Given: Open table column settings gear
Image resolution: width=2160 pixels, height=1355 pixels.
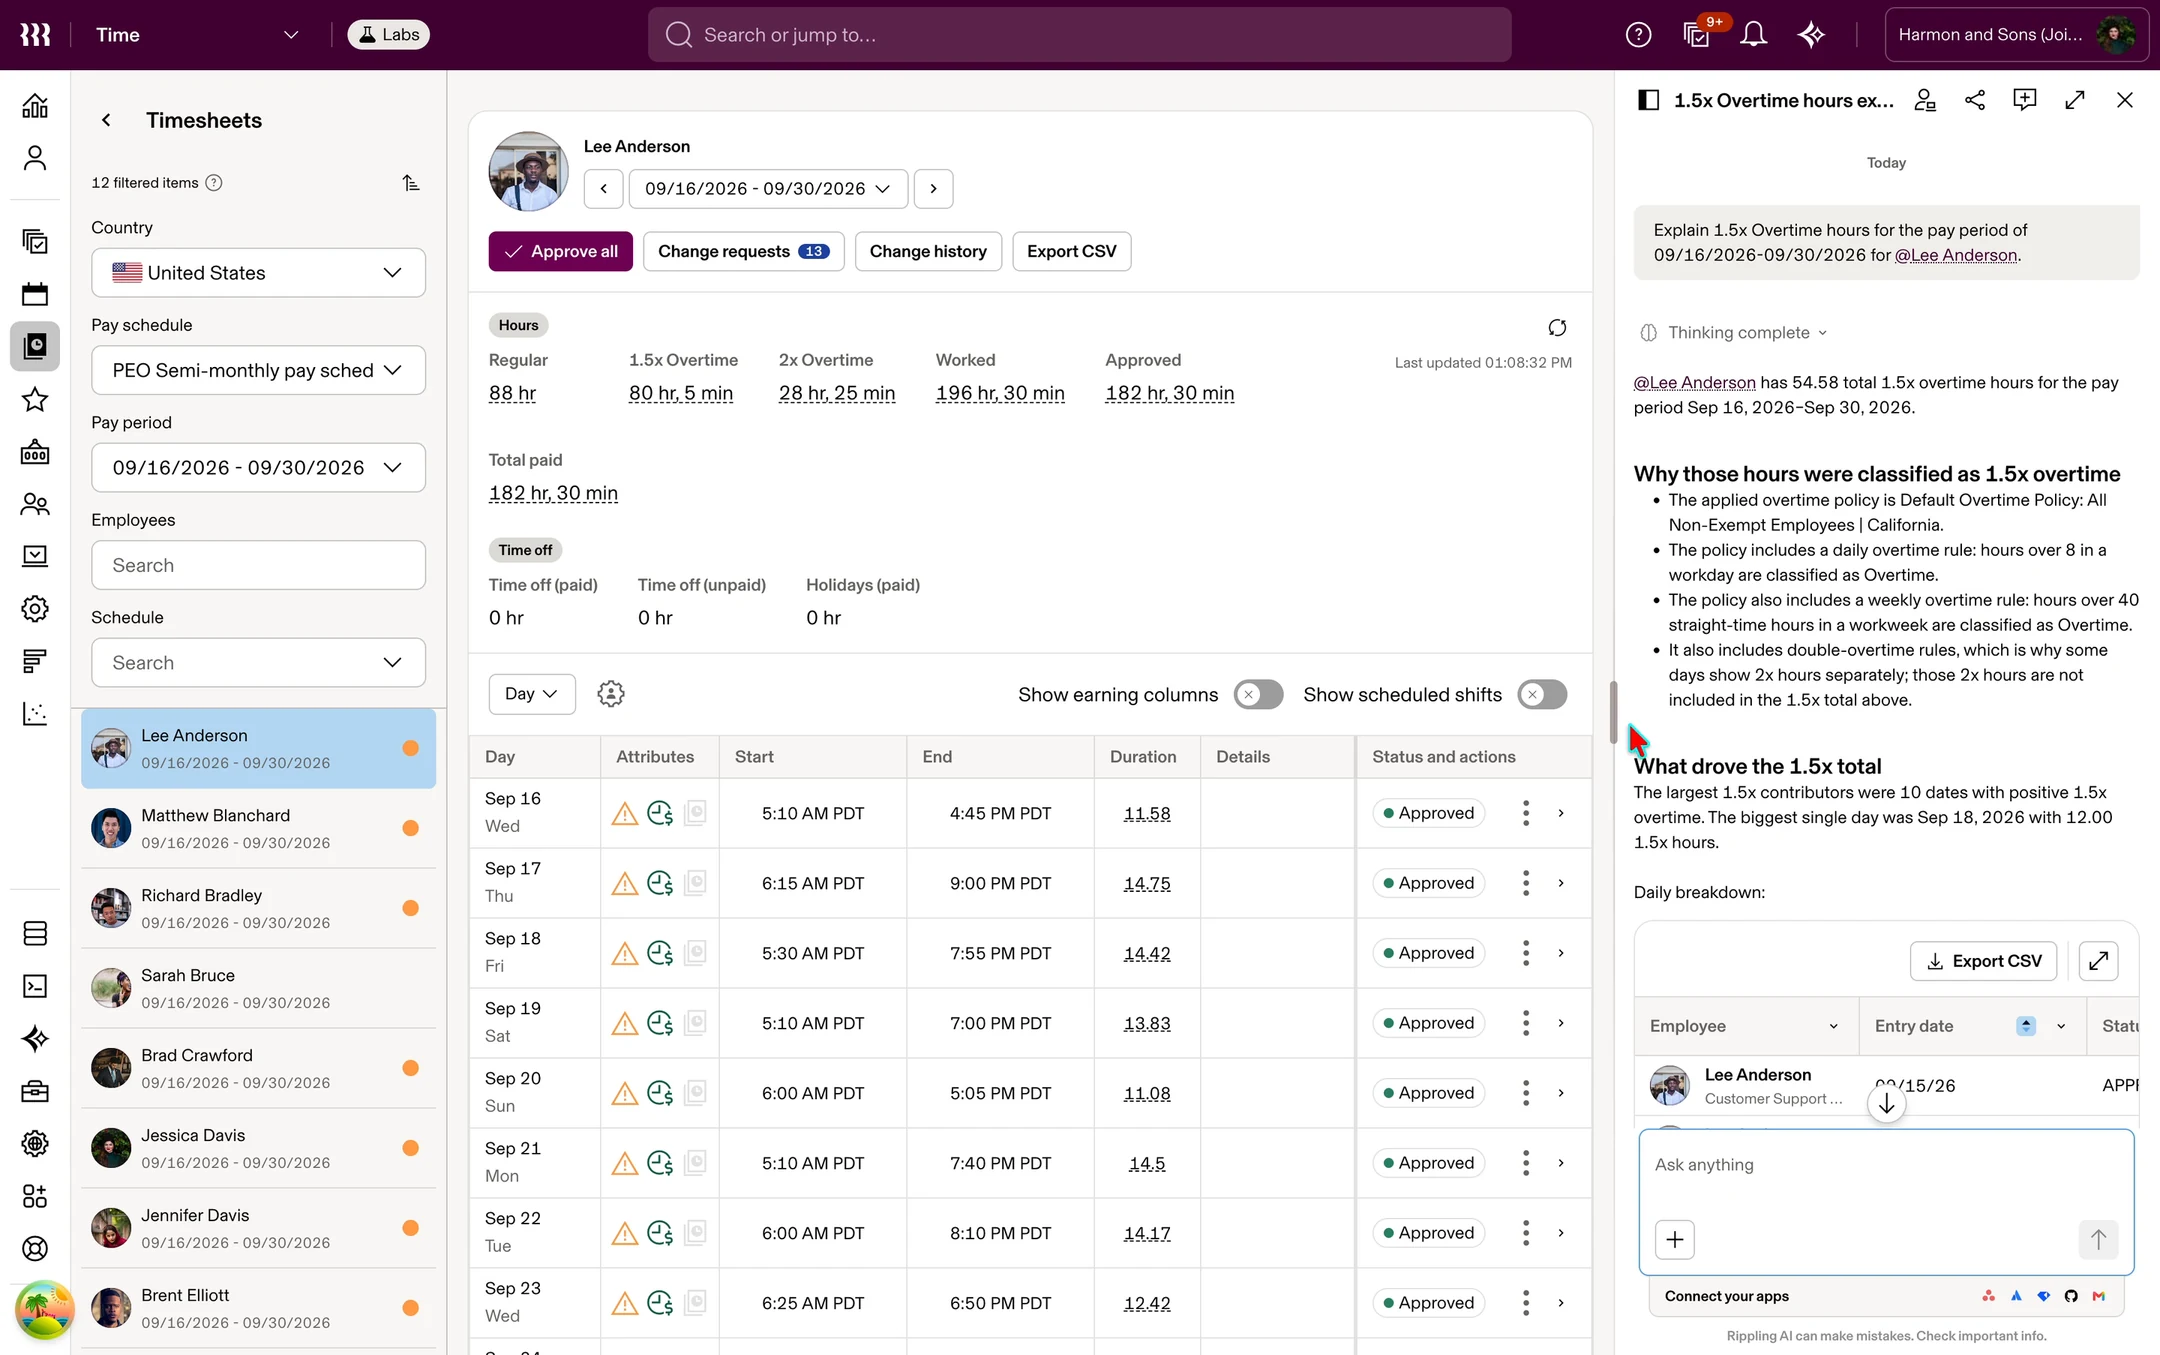Looking at the screenshot, I should pos(611,694).
